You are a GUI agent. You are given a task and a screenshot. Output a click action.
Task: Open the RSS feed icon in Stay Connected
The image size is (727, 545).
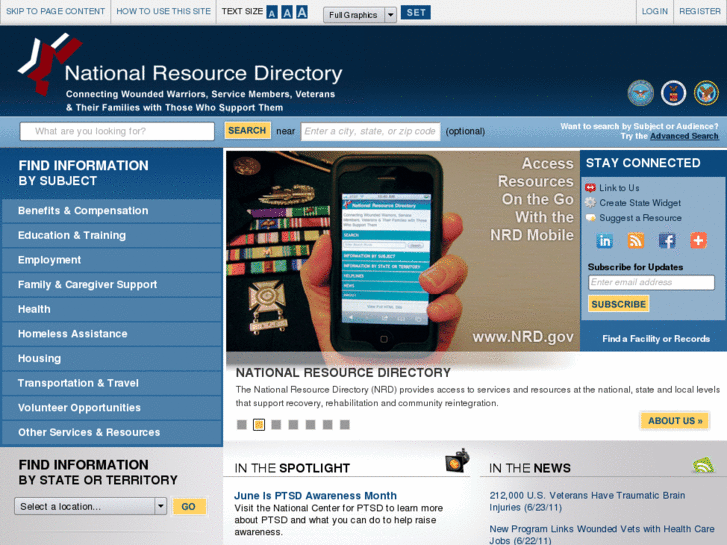(636, 241)
